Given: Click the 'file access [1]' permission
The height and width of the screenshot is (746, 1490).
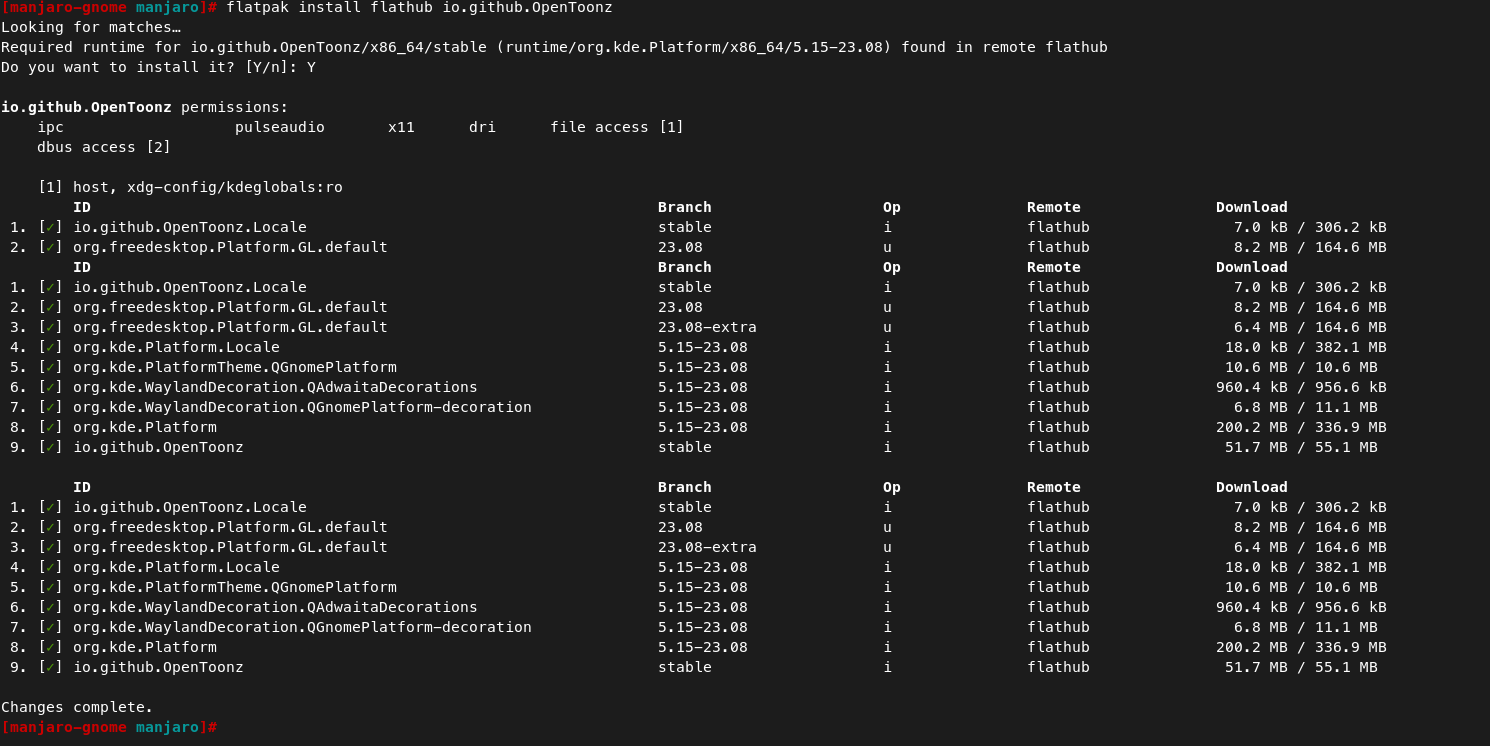Looking at the screenshot, I should click(616, 127).
